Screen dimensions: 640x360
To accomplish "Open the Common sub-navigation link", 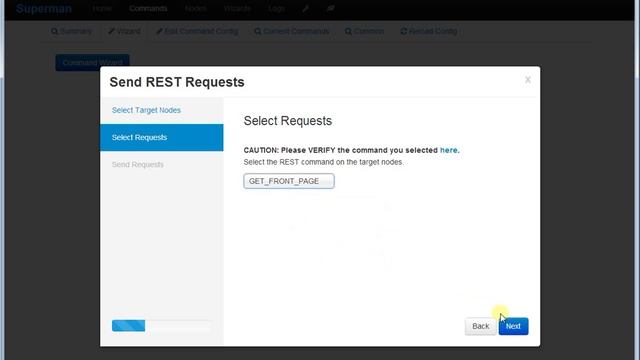I will (x=364, y=31).
